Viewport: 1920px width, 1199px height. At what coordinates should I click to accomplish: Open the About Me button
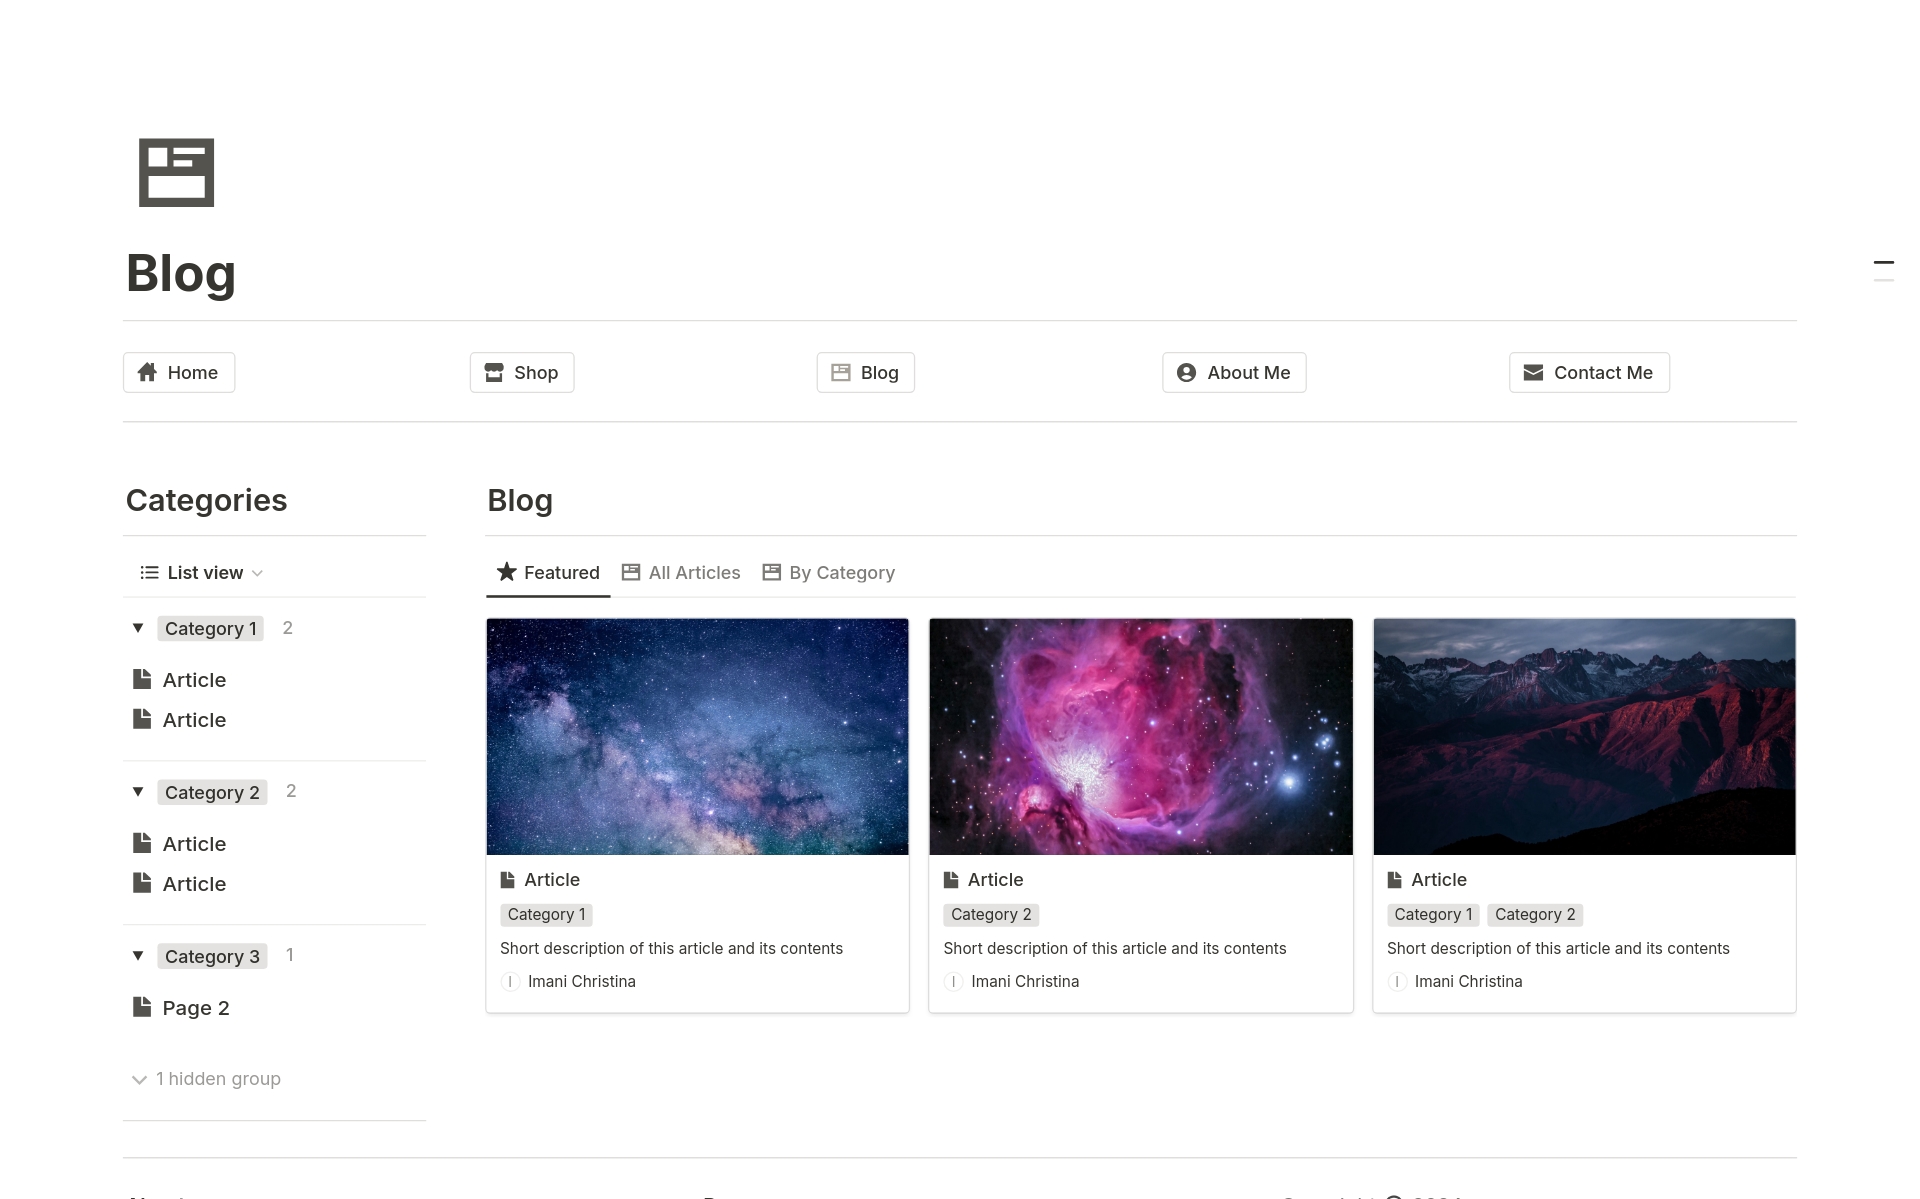click(1234, 372)
